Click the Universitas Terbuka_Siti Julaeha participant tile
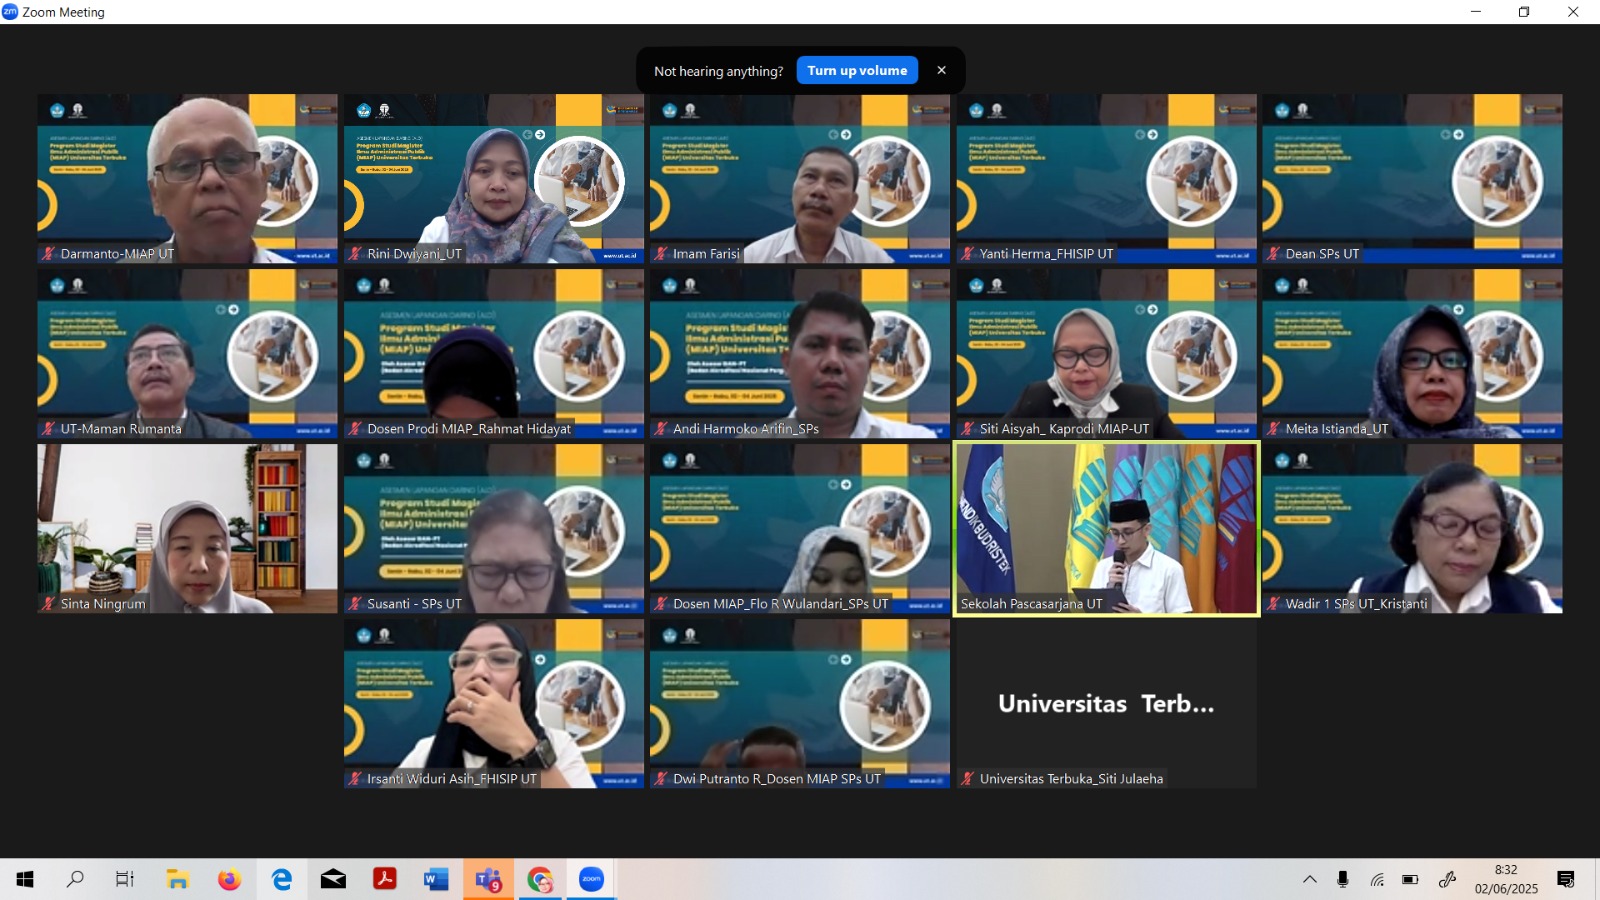 point(1106,704)
